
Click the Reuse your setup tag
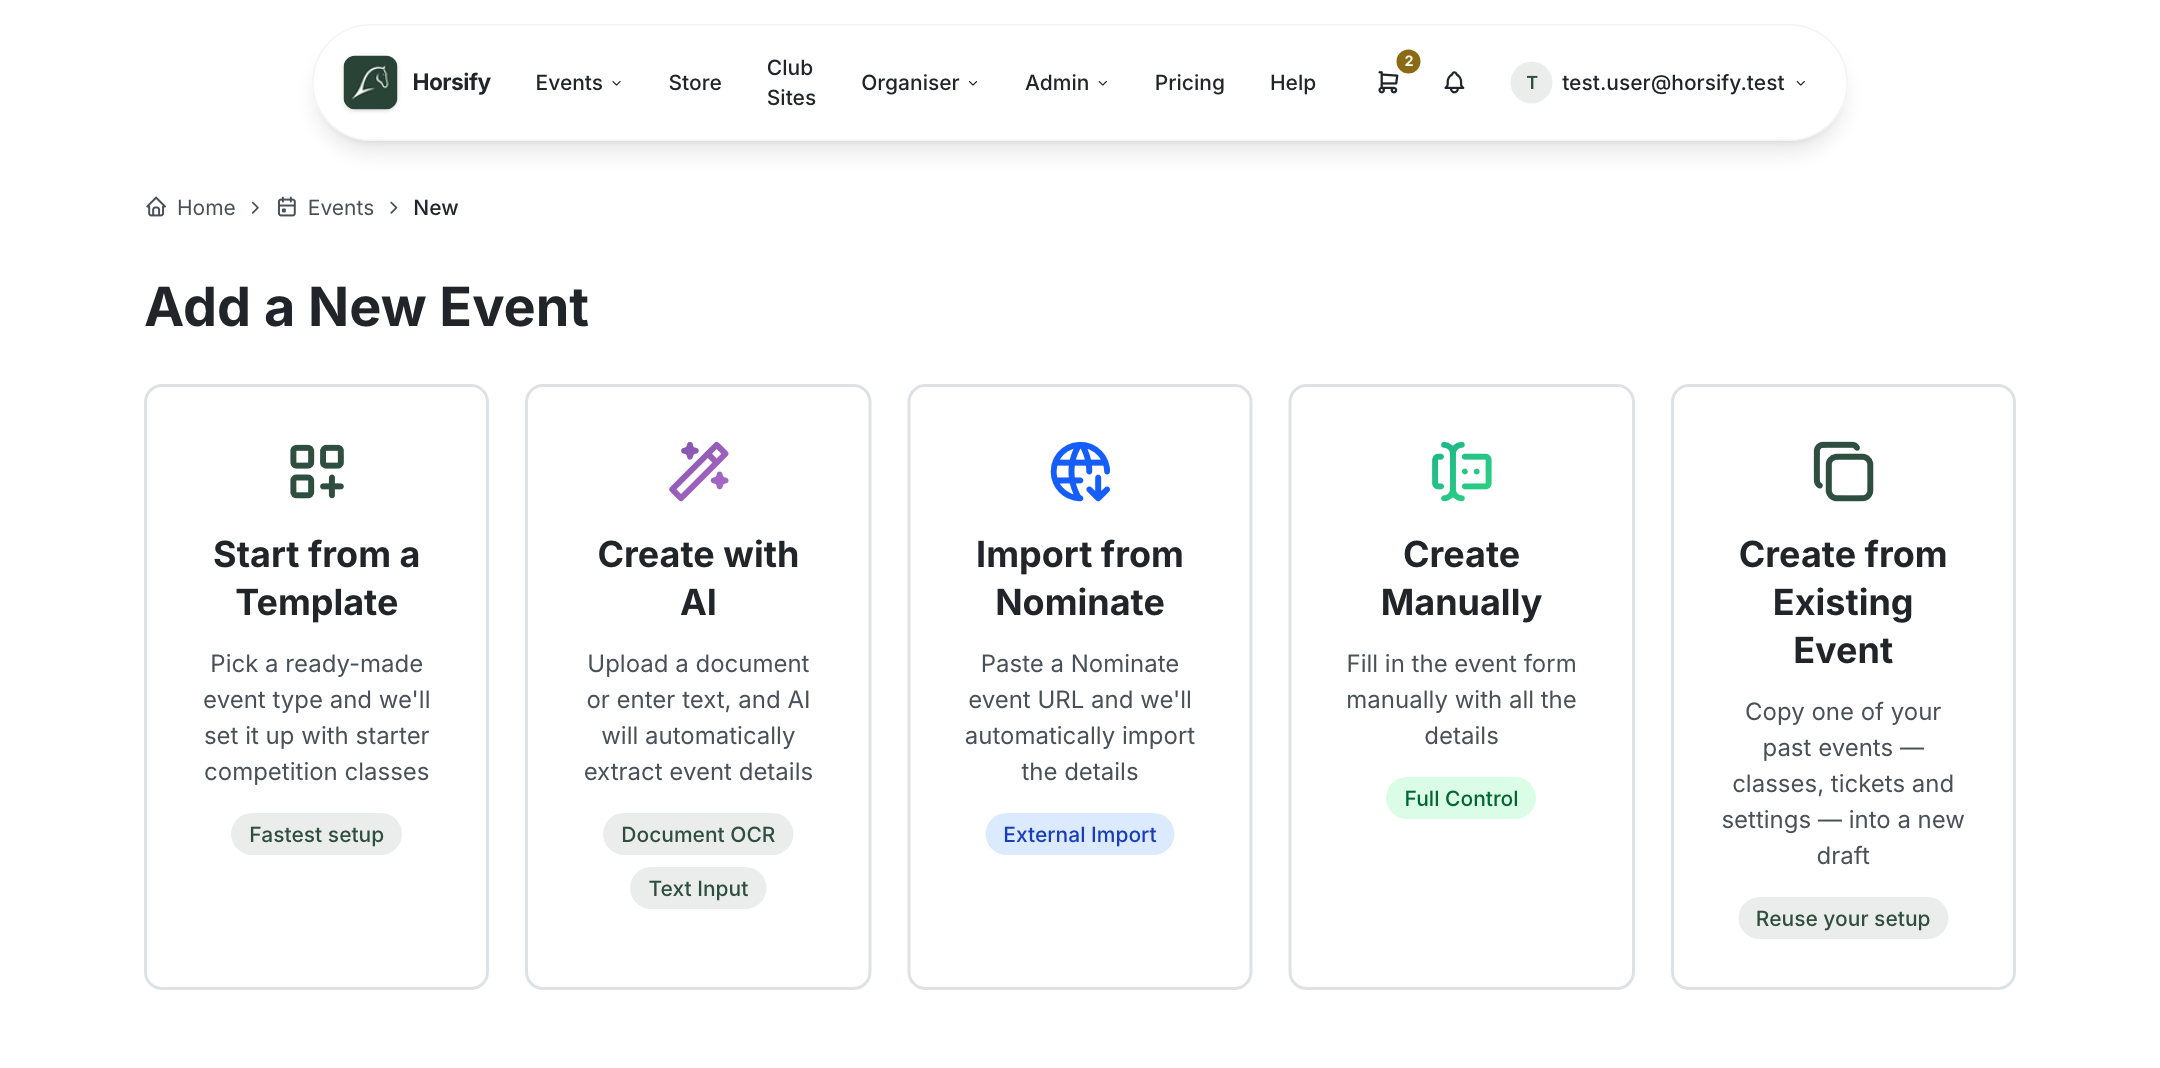1843,918
